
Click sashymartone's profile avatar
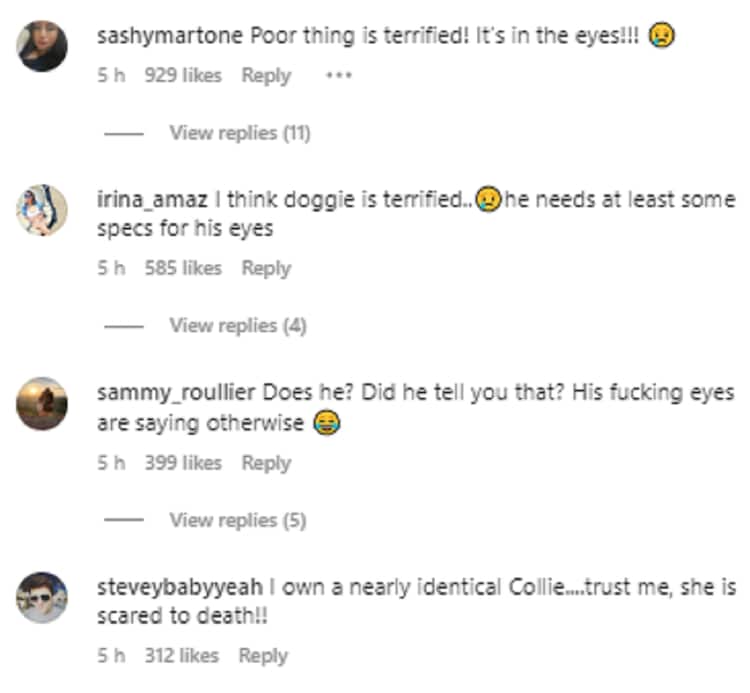pyautogui.click(x=42, y=47)
